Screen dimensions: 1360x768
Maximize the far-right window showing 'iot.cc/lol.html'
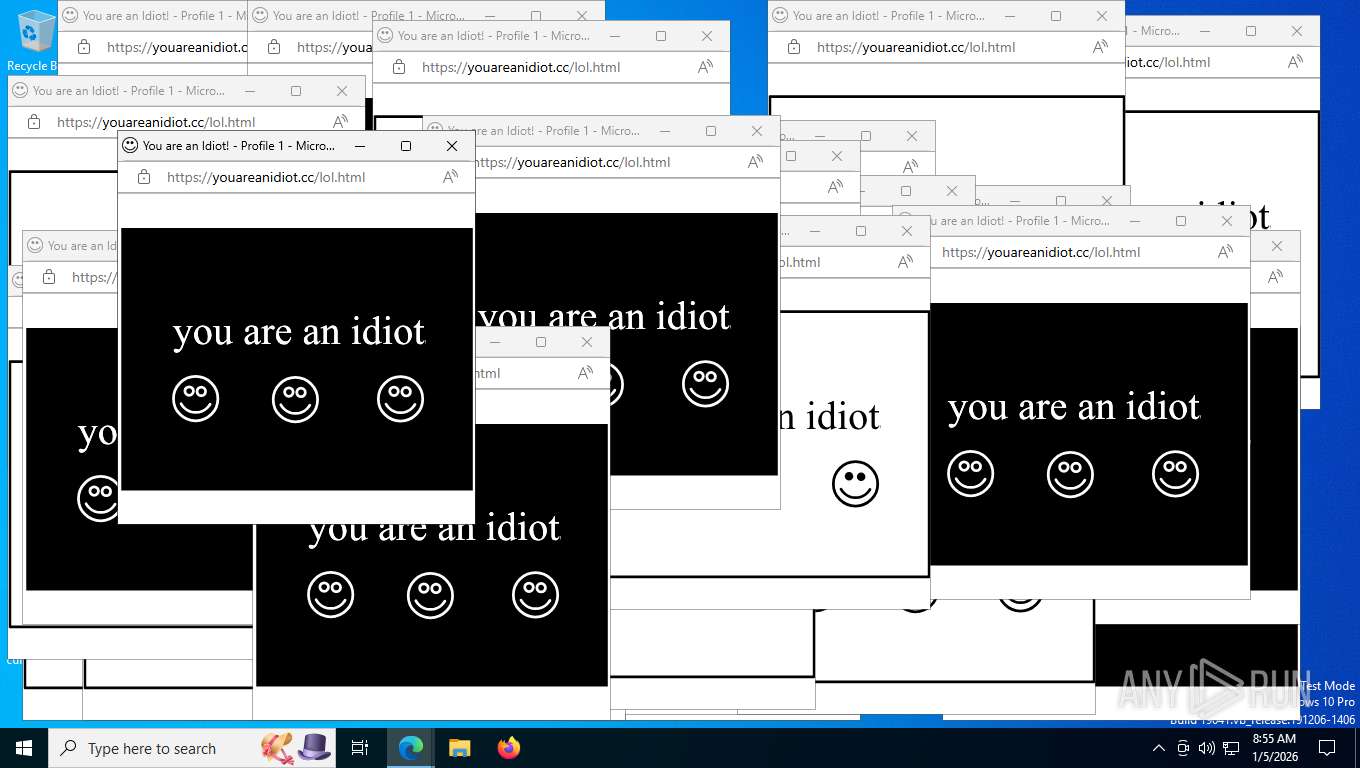click(1251, 31)
